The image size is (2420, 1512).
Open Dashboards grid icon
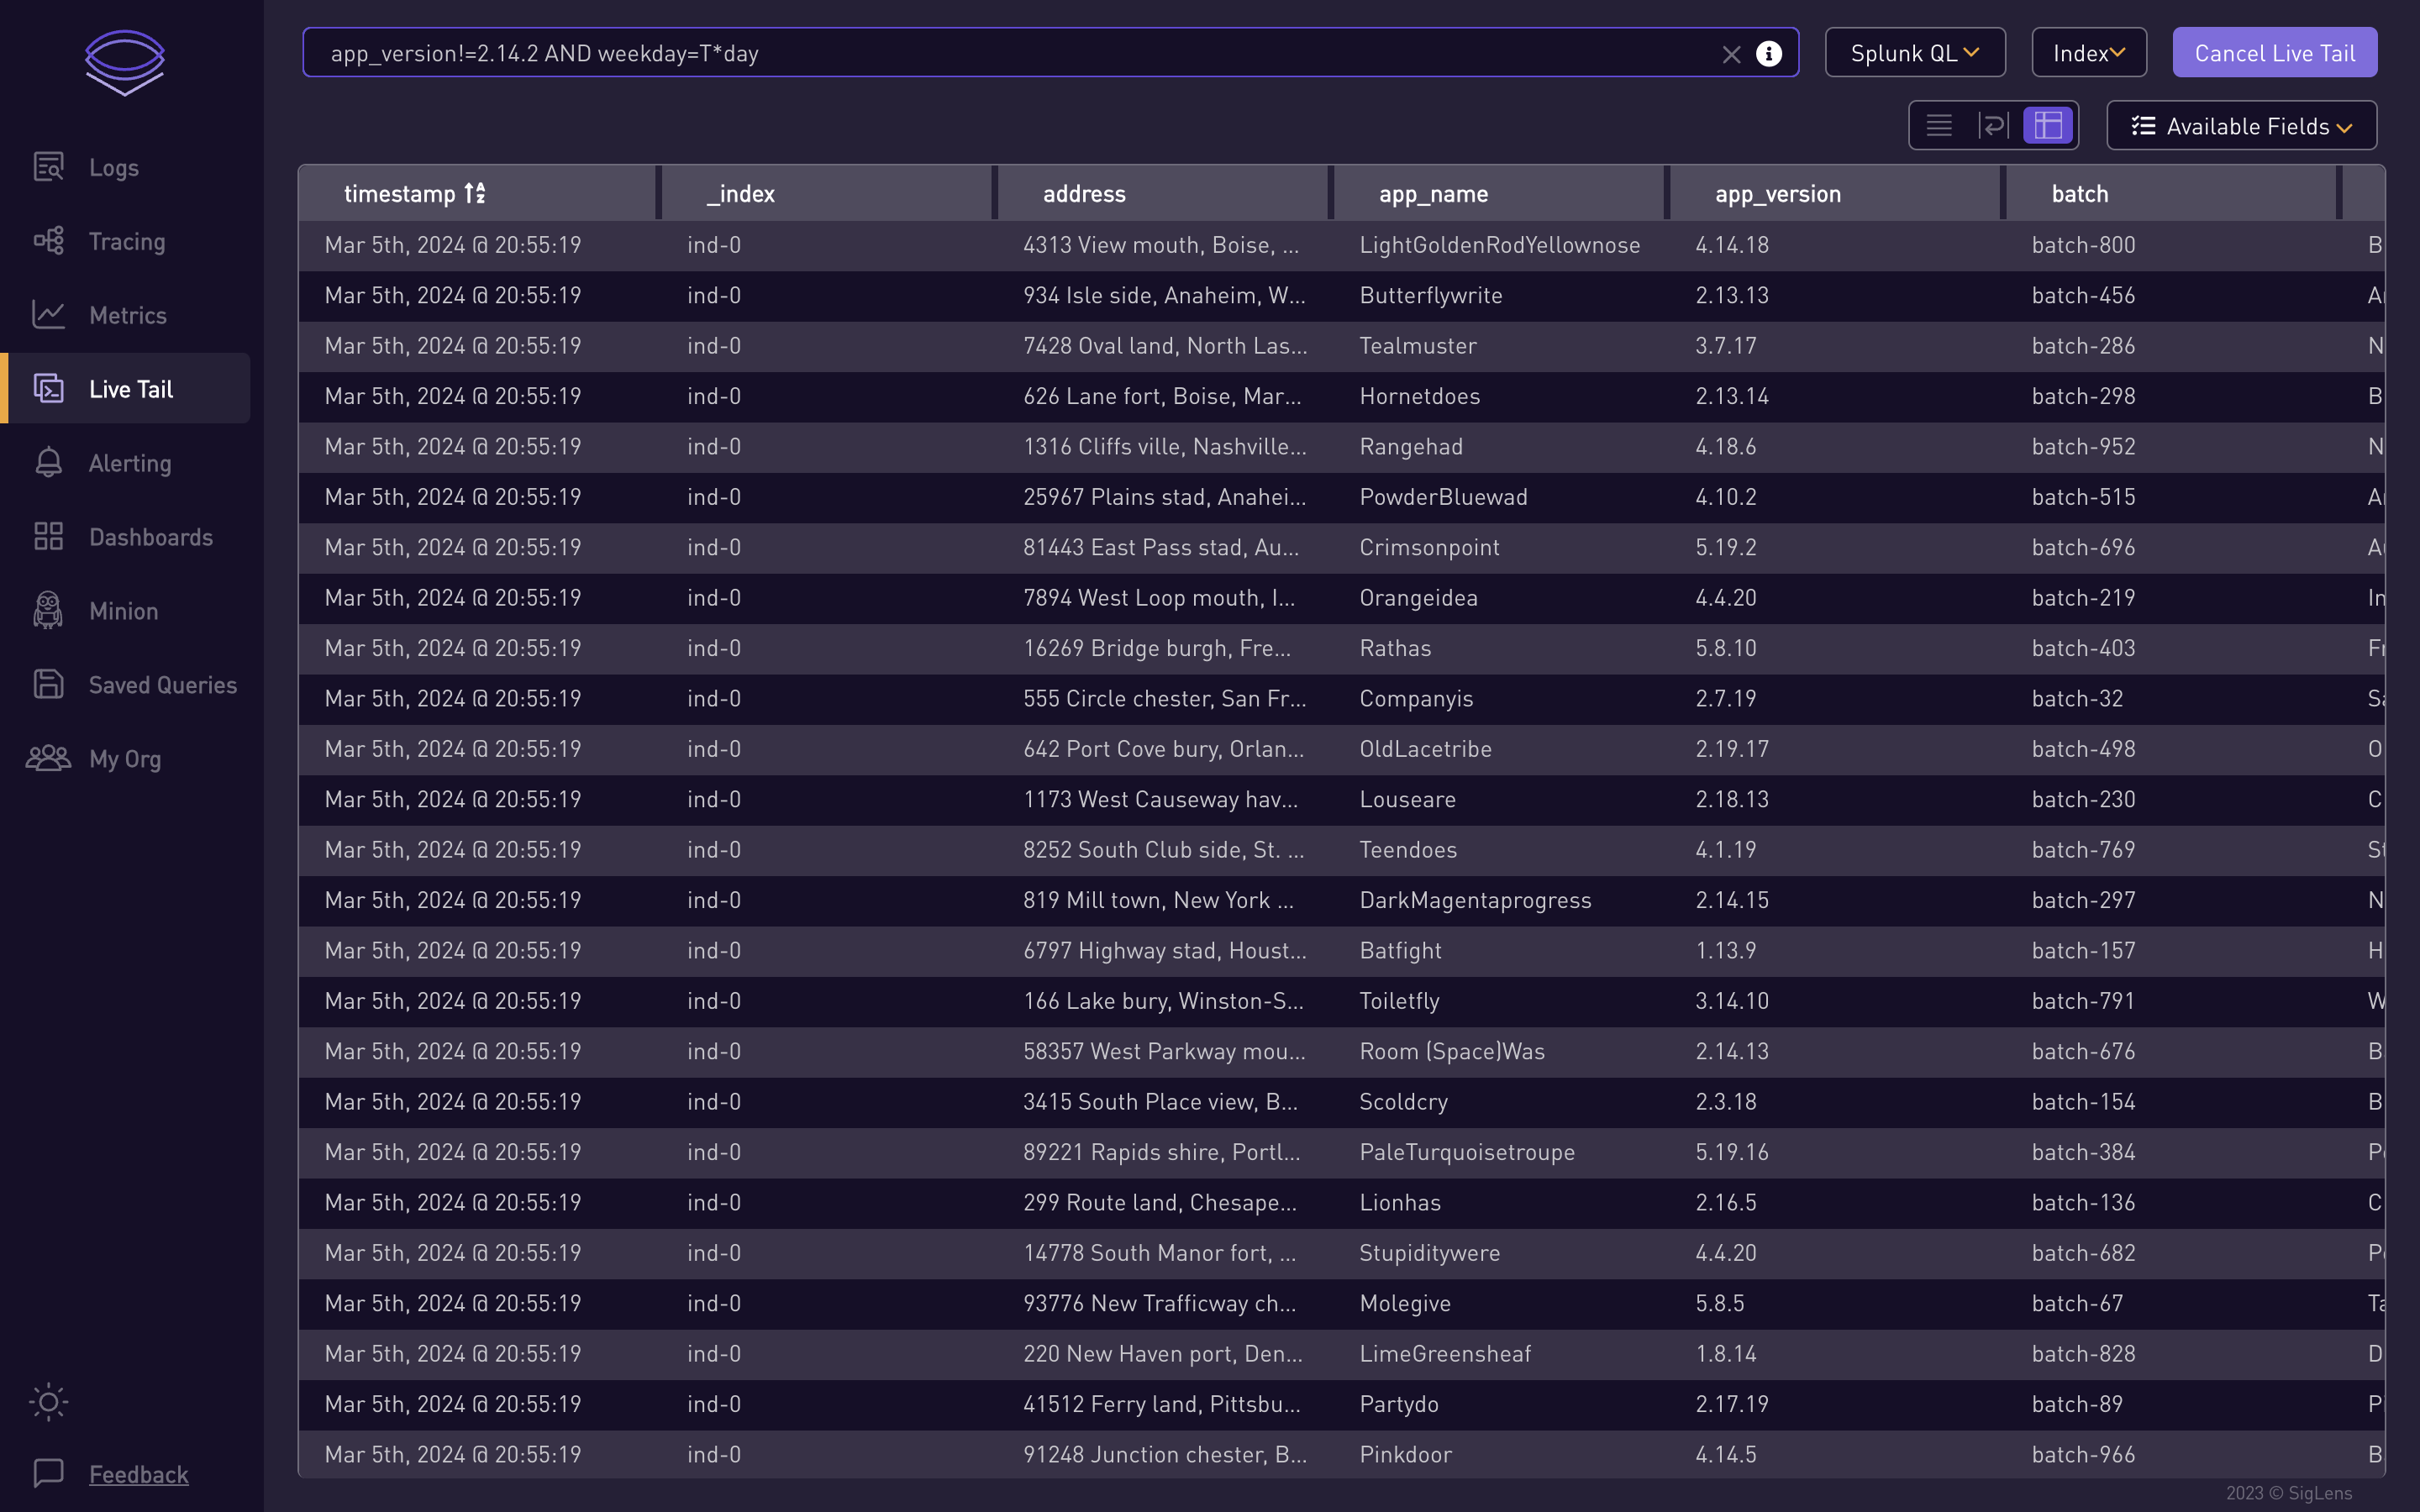(48, 536)
